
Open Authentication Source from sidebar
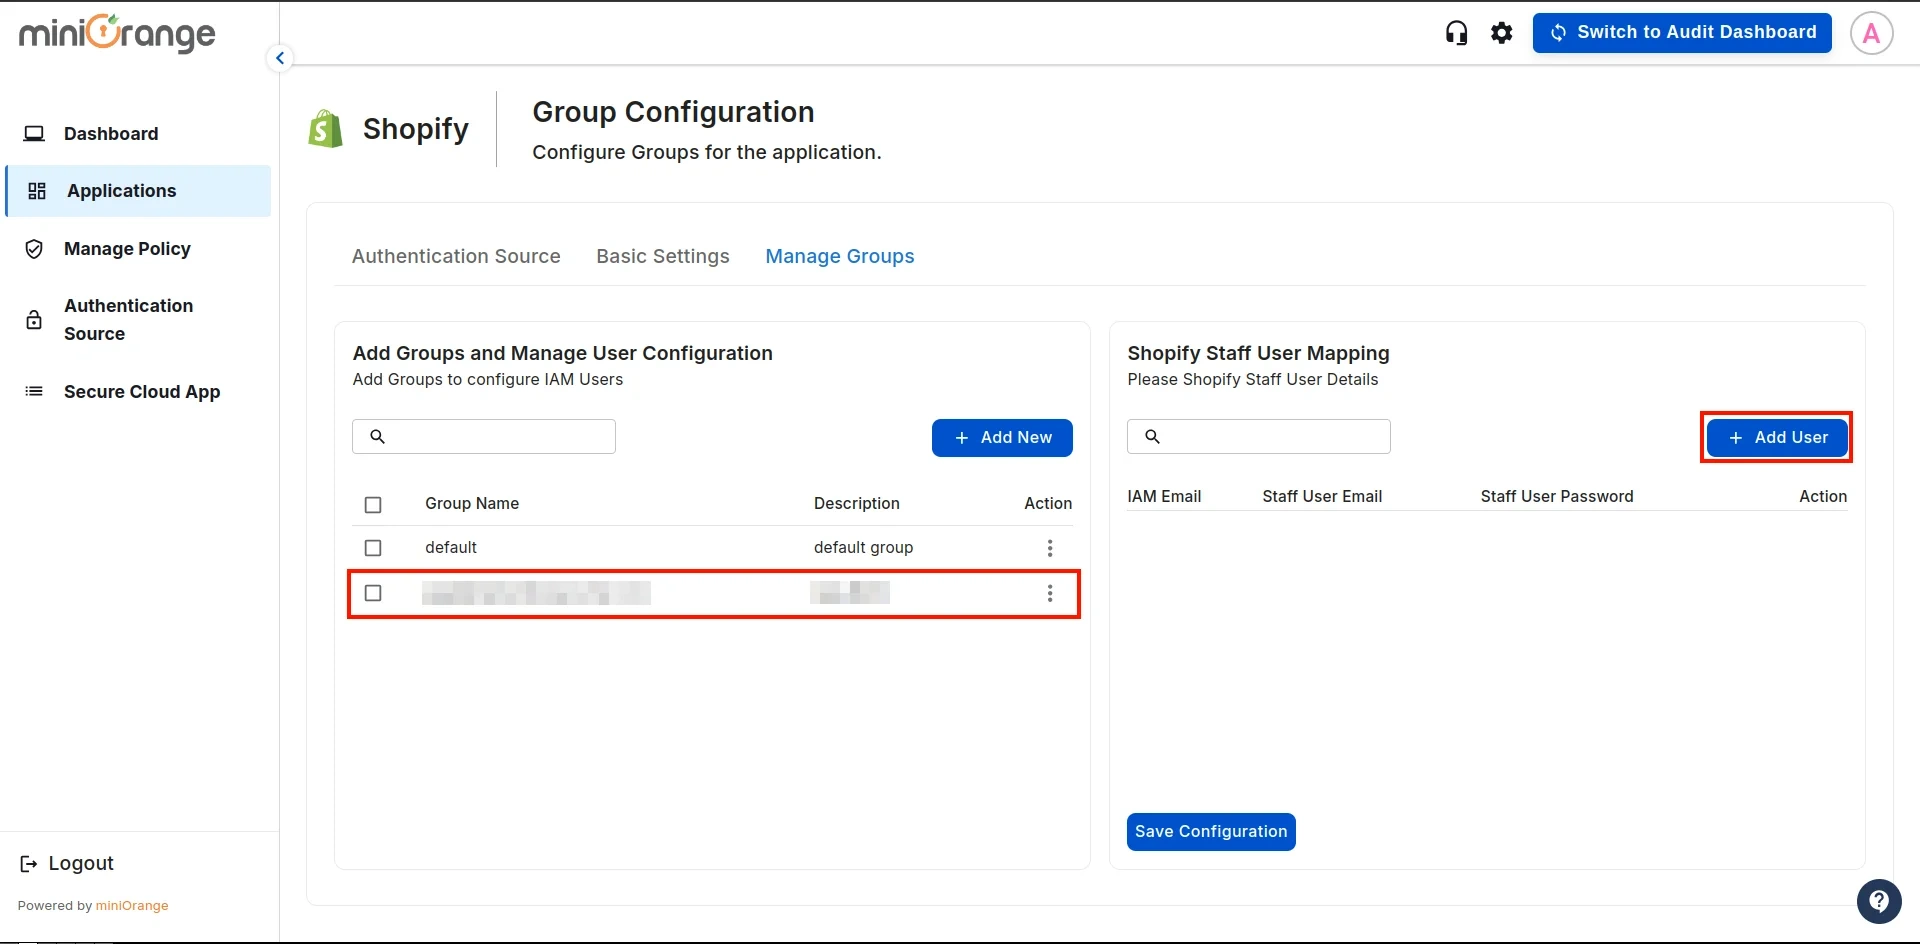click(x=128, y=319)
